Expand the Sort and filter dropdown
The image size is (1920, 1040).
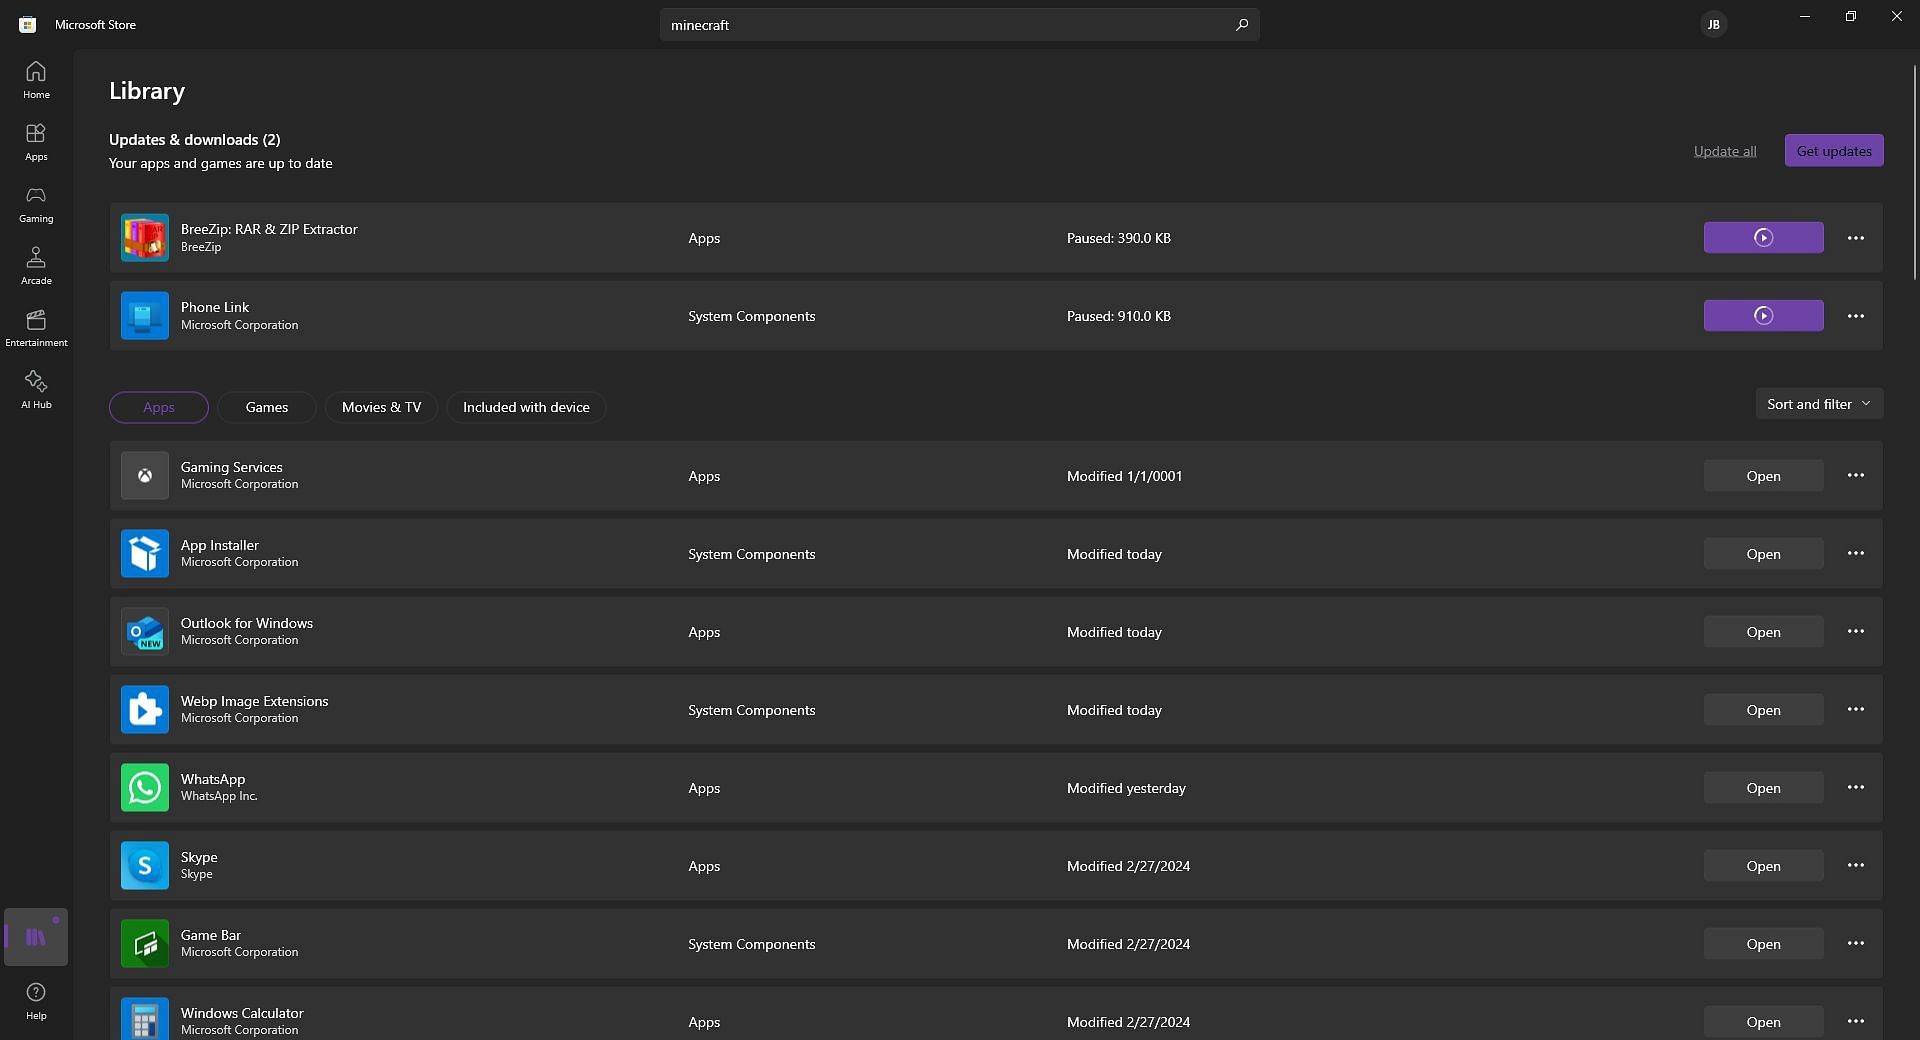tap(1819, 404)
